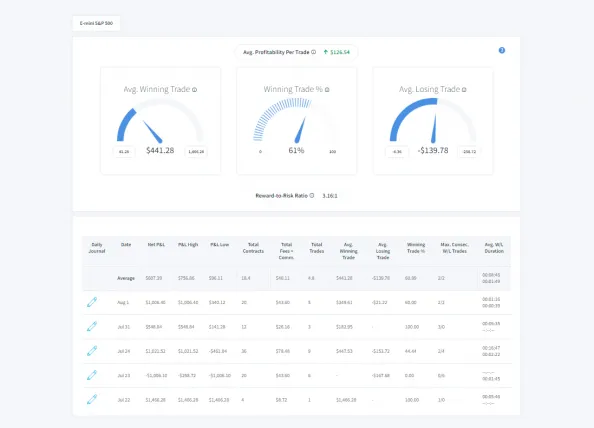
Task: Click info icon beside Avg. Profitability Per Trade
Action: pos(314,52)
